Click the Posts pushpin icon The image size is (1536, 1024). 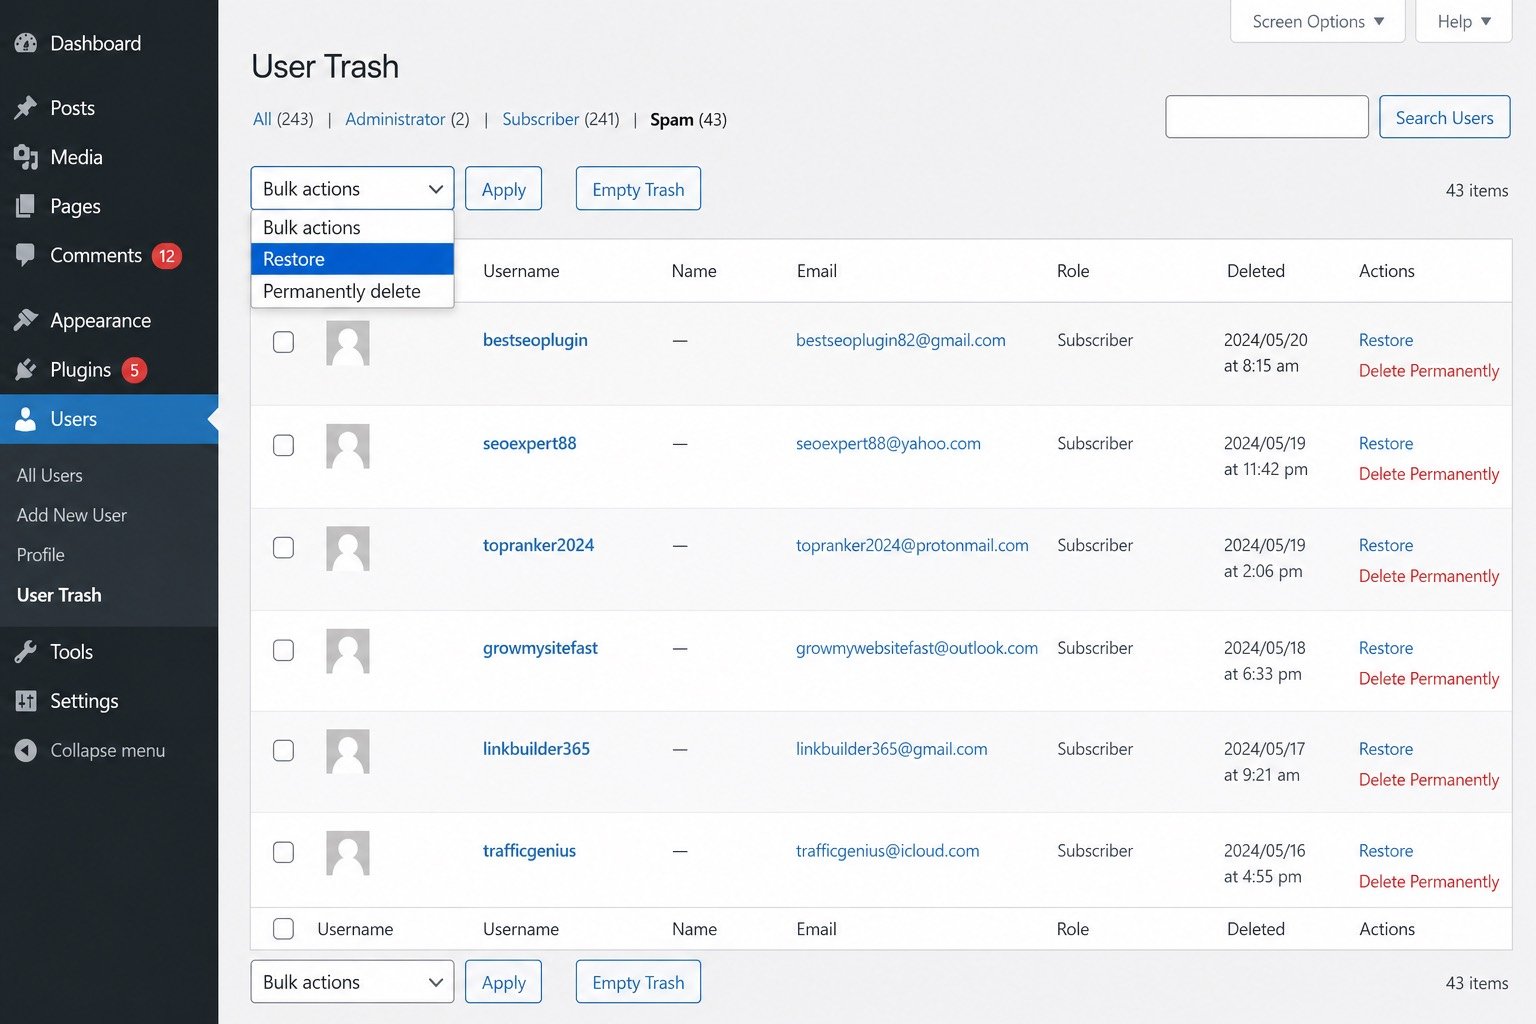click(x=26, y=108)
